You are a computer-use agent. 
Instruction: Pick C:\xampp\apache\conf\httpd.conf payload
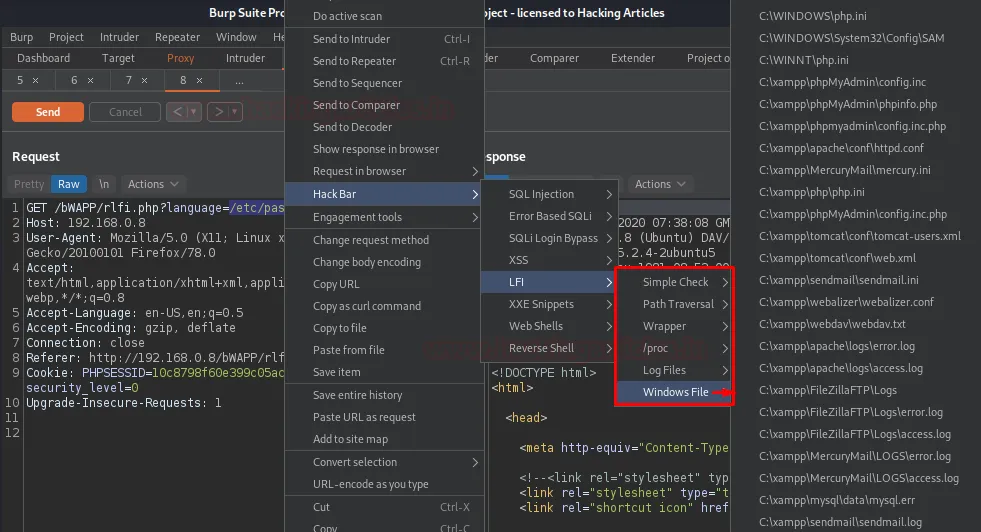click(841, 148)
